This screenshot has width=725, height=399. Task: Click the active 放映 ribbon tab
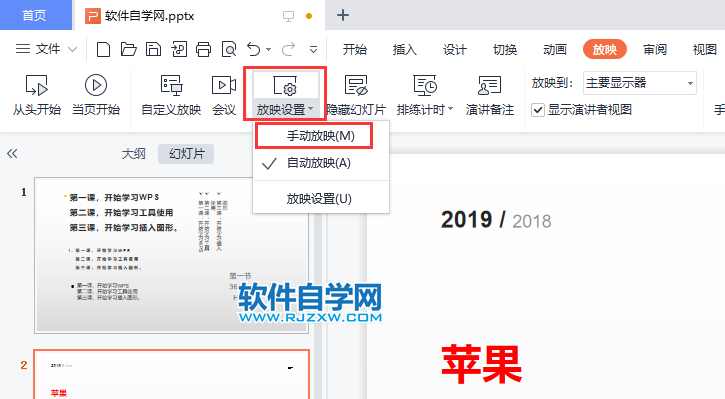point(605,49)
